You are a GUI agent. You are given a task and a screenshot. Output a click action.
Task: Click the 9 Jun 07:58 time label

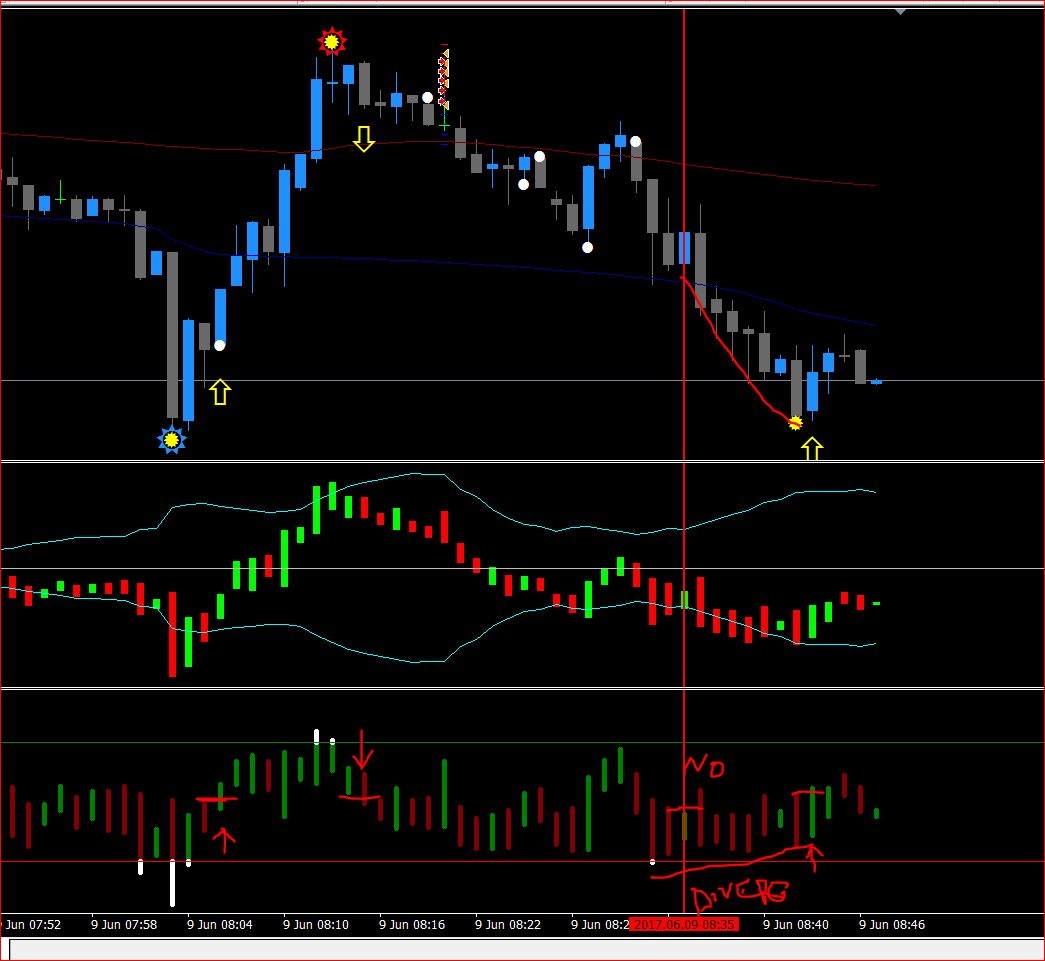(124, 924)
